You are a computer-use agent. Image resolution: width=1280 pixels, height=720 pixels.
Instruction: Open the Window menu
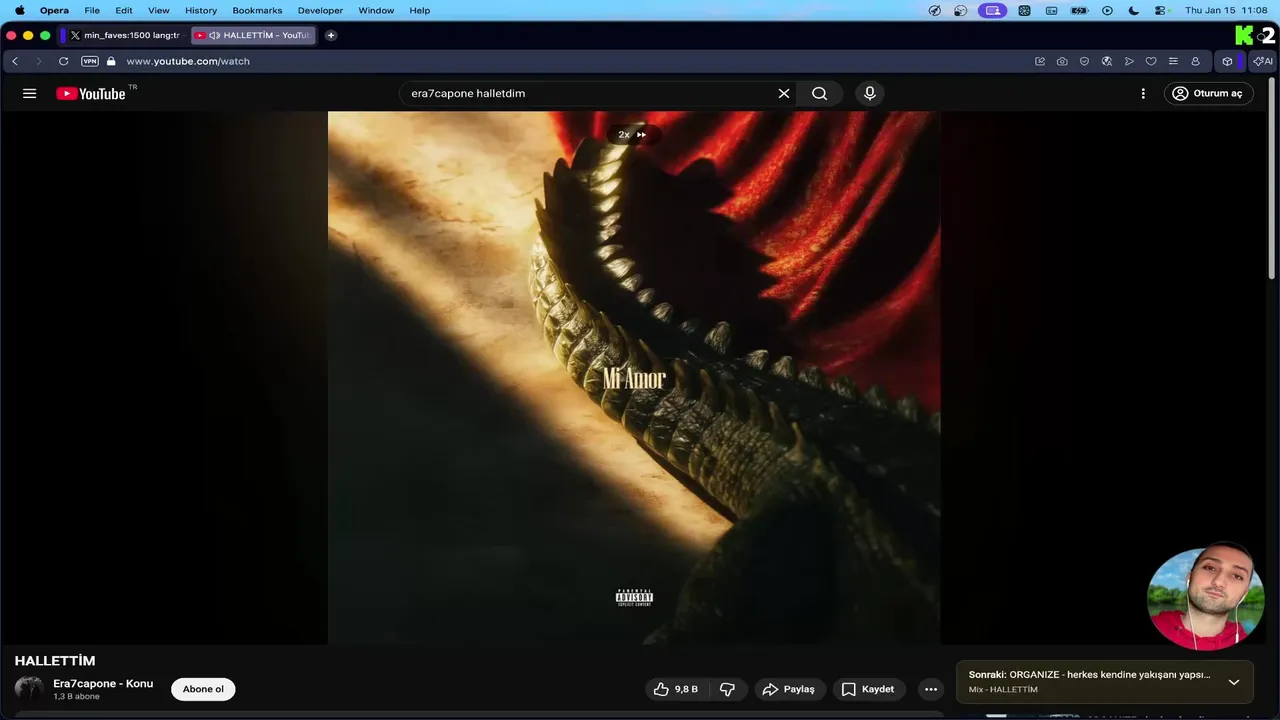point(376,10)
